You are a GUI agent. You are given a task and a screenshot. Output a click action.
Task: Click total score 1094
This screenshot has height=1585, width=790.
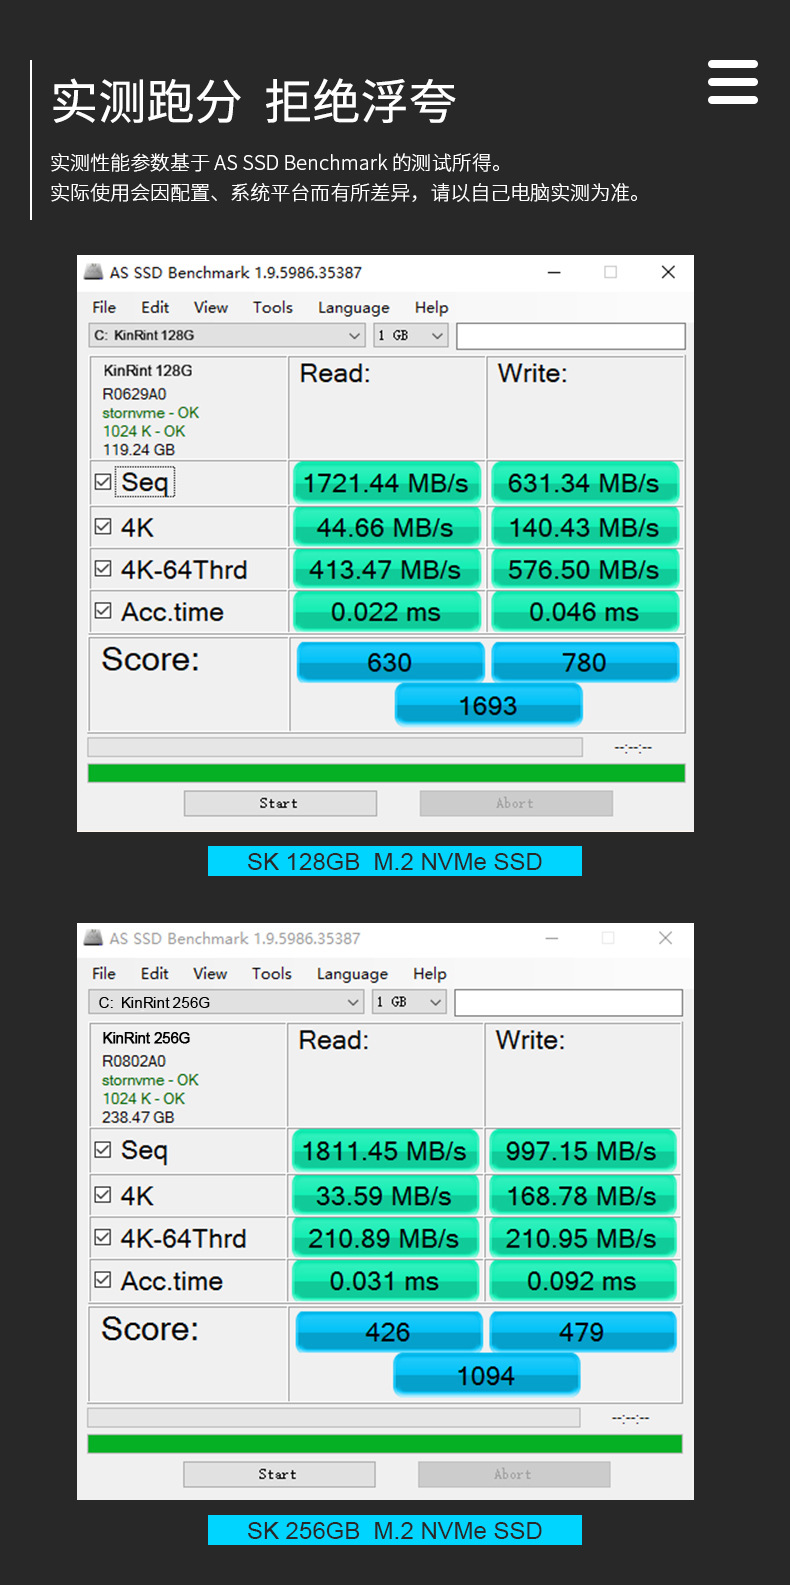tap(486, 1375)
